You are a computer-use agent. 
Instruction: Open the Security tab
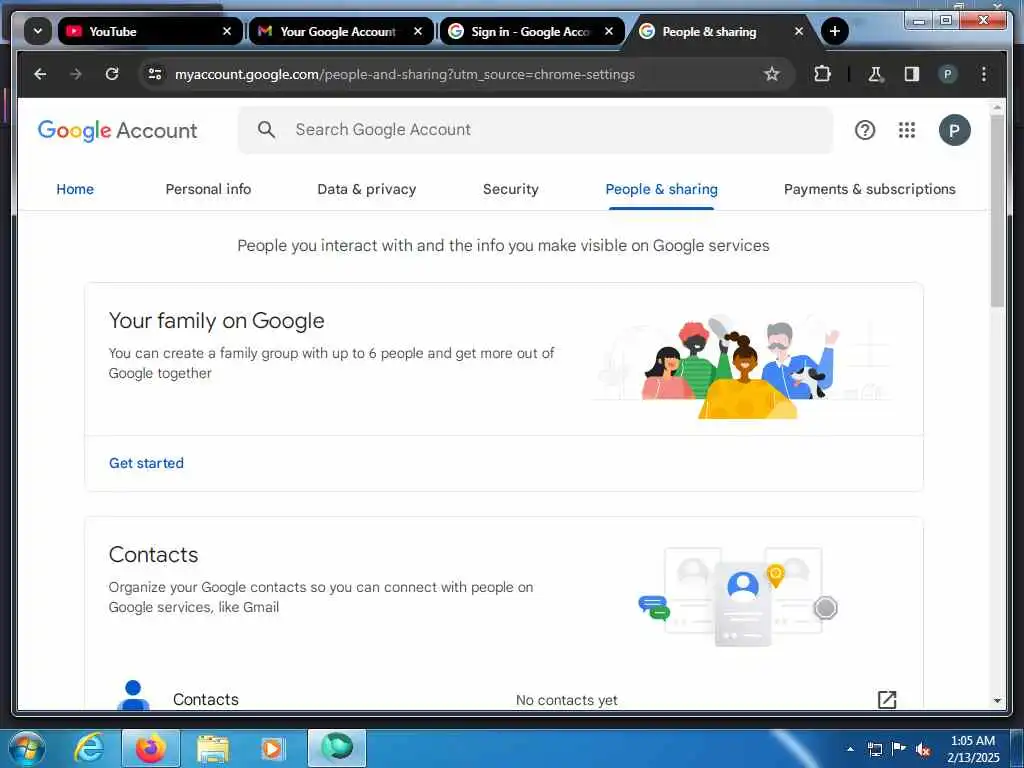[x=511, y=189]
